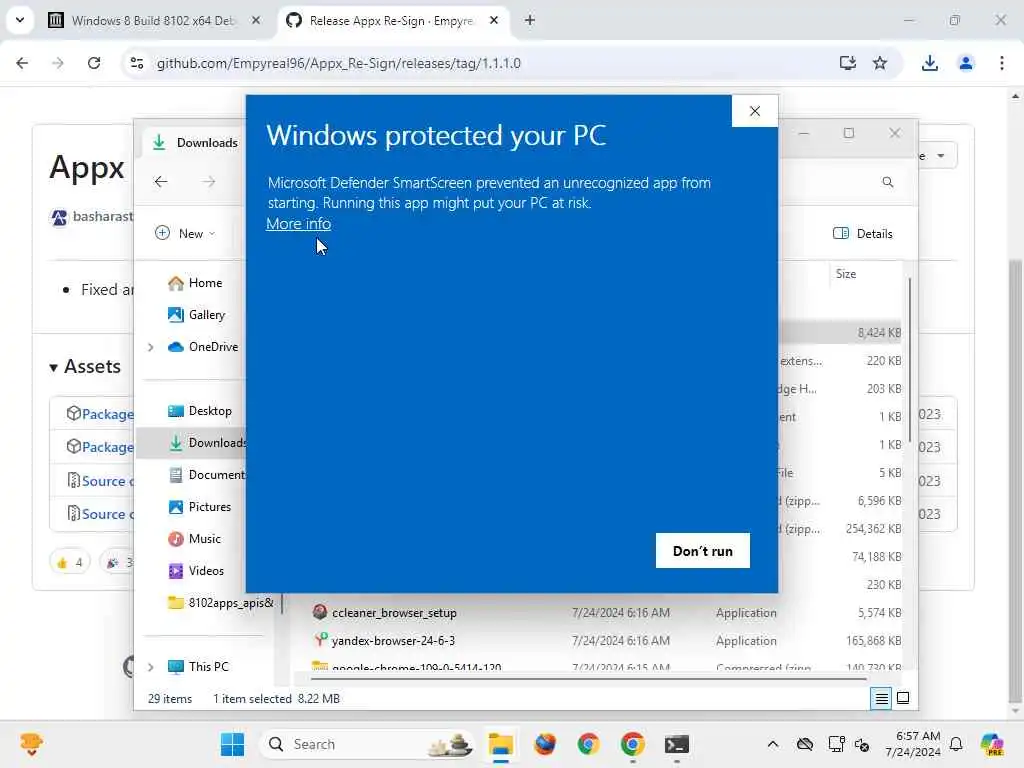
Task: Open Windows Start menu
Action: point(232,744)
